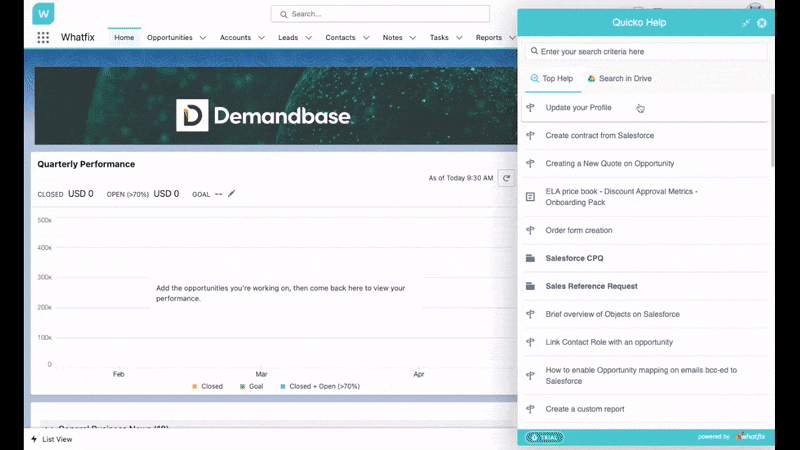Screen dimensions: 800x450
Task: Open the Notes tab
Action: (392, 38)
